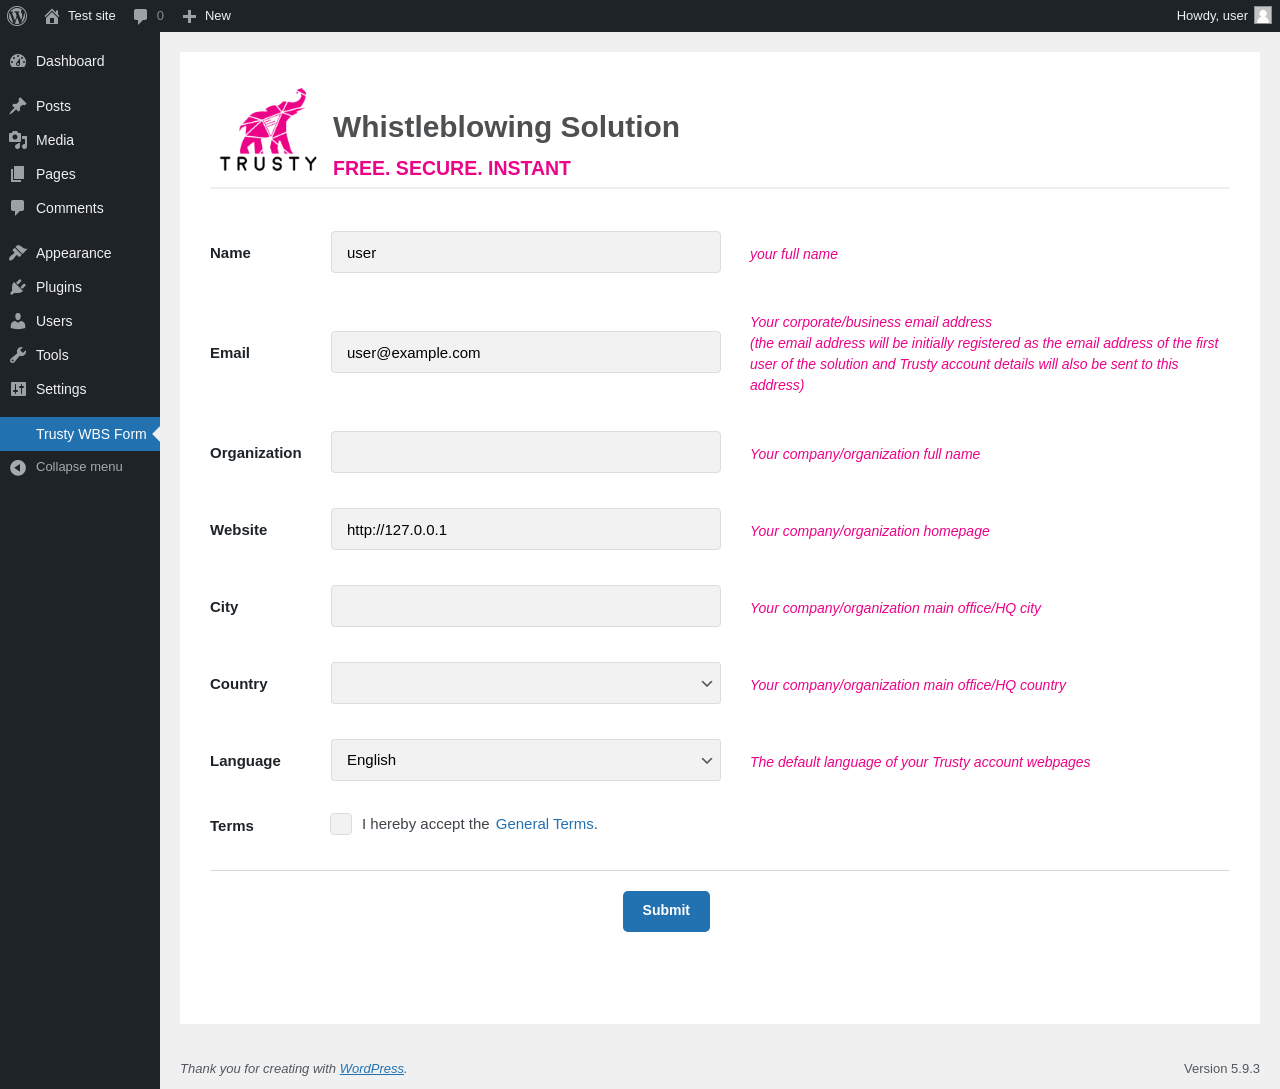
Task: Click the user avatar next to Howdy
Action: (1263, 15)
